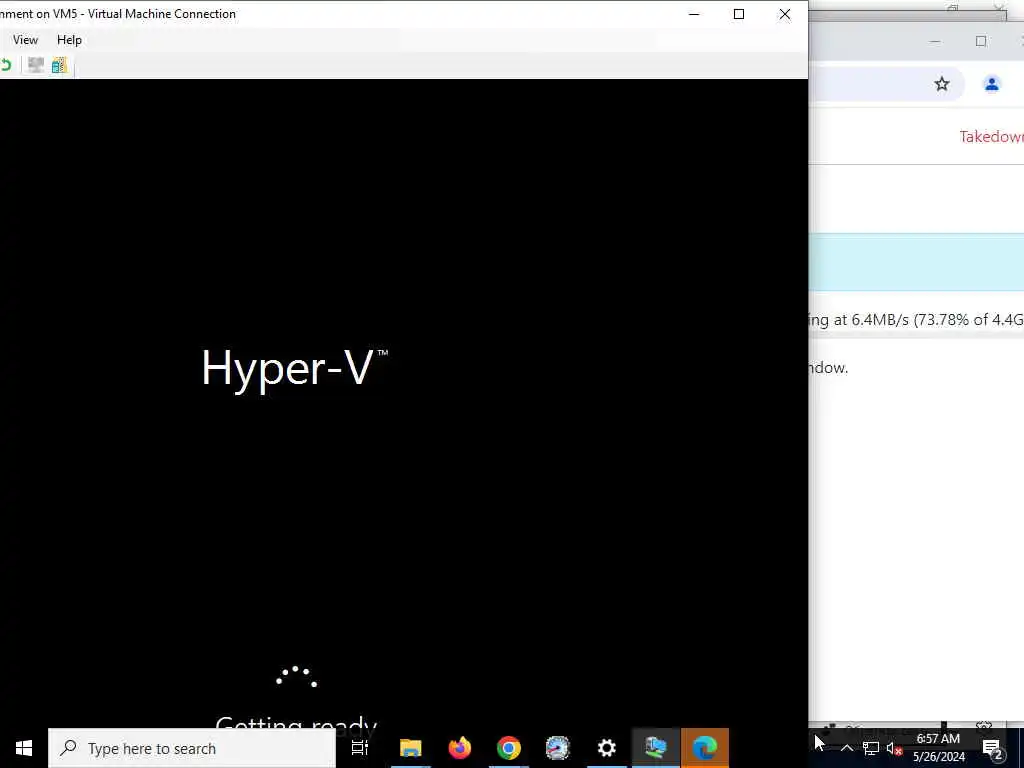1024x768 pixels.
Task: Minimize the Virtual Machine Connection window
Action: [694, 14]
